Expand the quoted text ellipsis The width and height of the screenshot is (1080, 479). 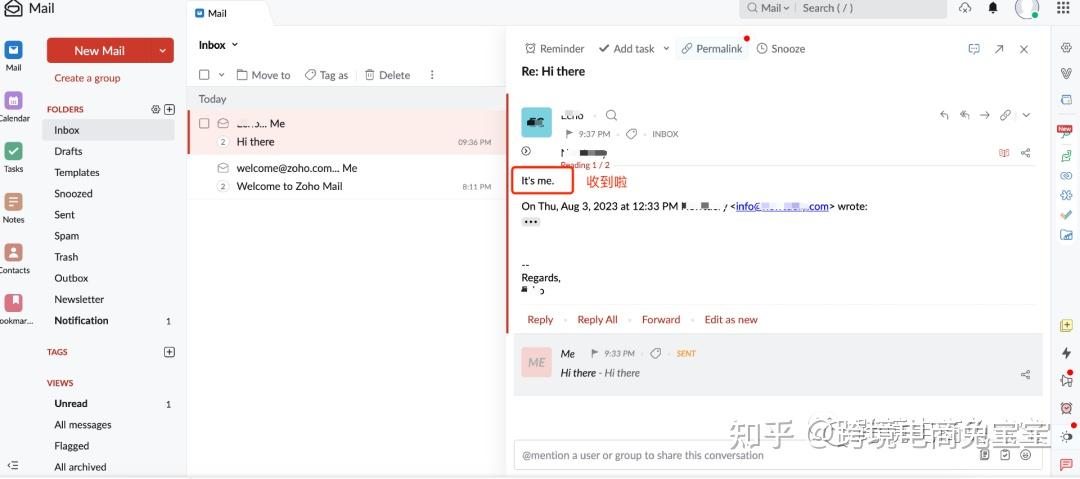(x=531, y=222)
